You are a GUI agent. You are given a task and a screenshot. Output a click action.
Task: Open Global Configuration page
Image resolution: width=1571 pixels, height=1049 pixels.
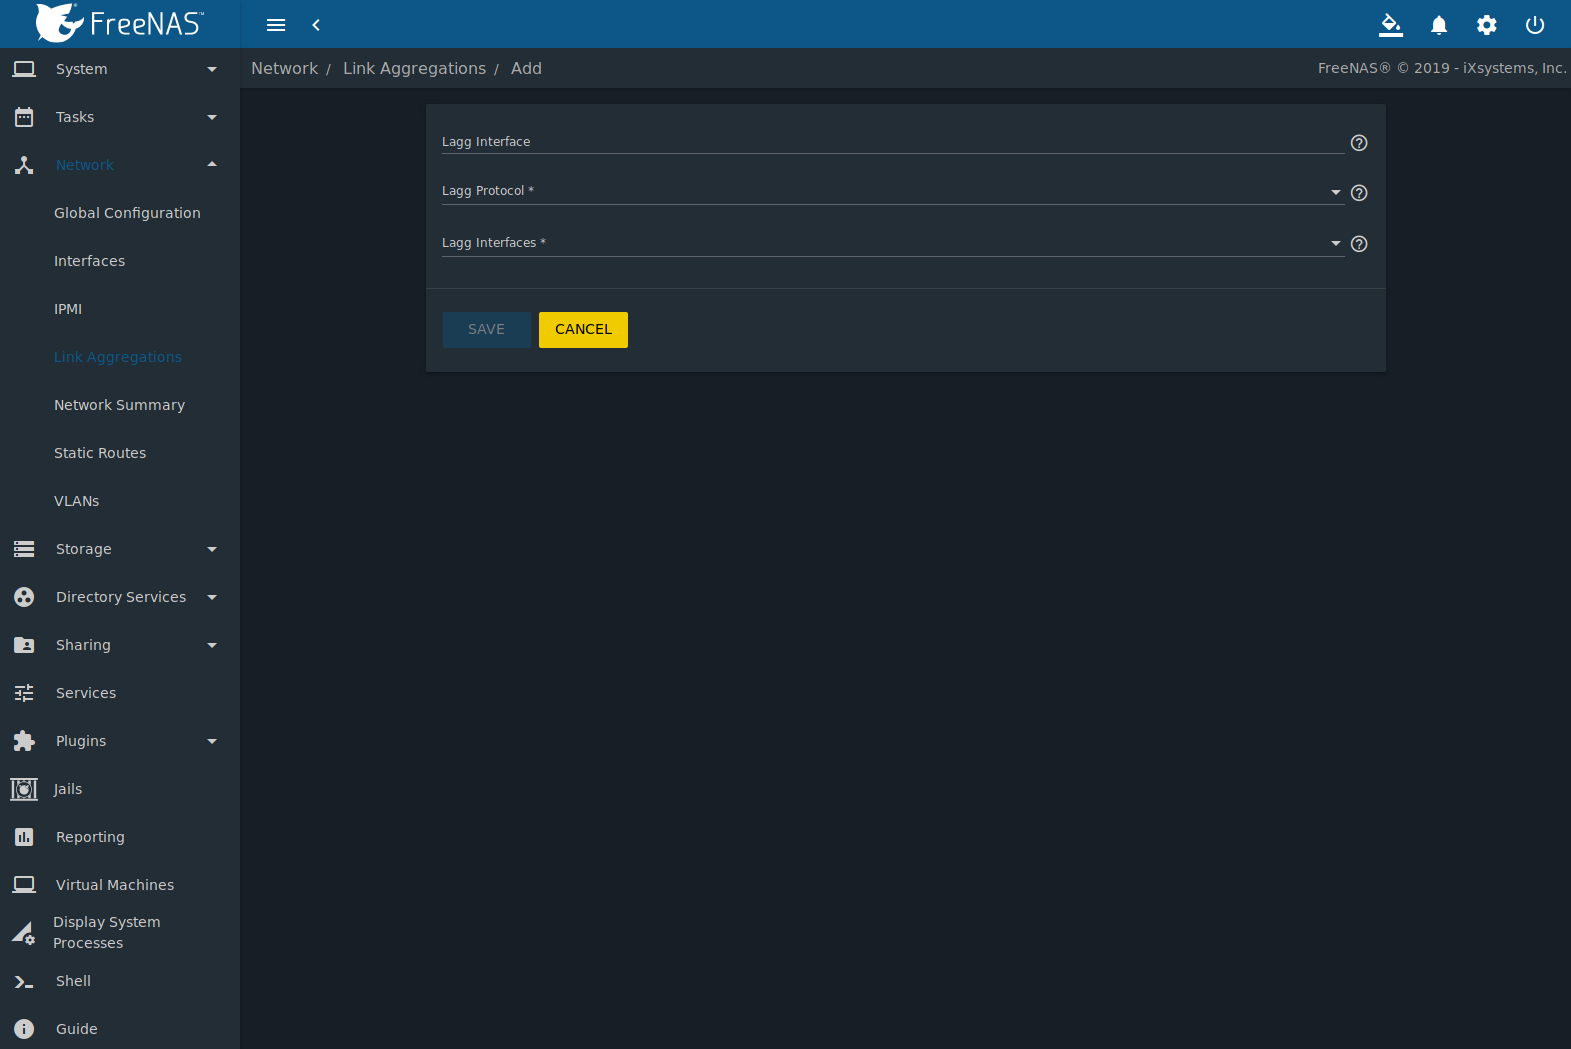127,213
